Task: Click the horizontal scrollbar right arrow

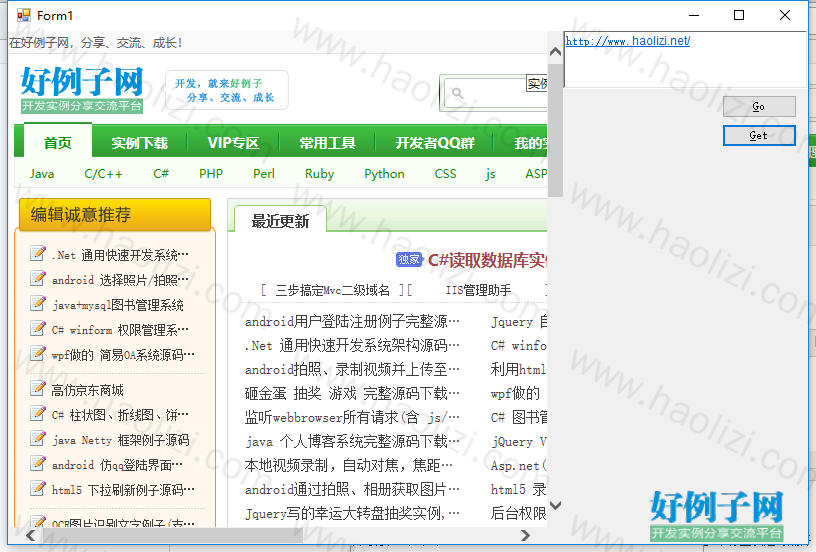Action: (x=525, y=535)
